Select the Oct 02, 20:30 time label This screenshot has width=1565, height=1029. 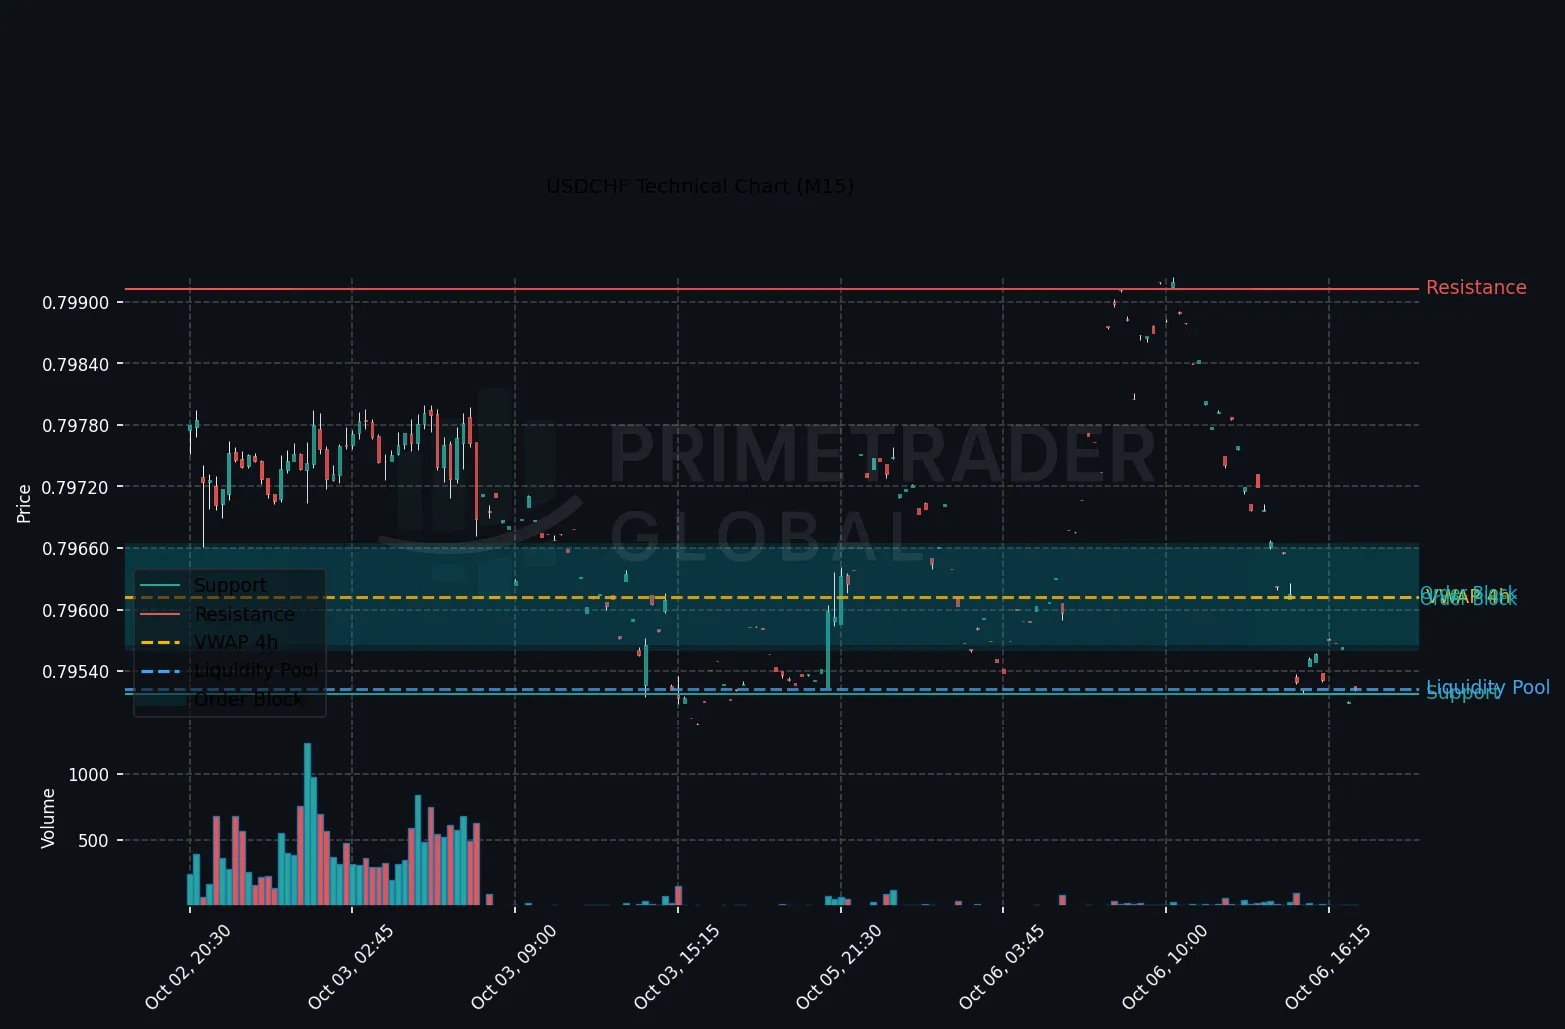tap(188, 967)
